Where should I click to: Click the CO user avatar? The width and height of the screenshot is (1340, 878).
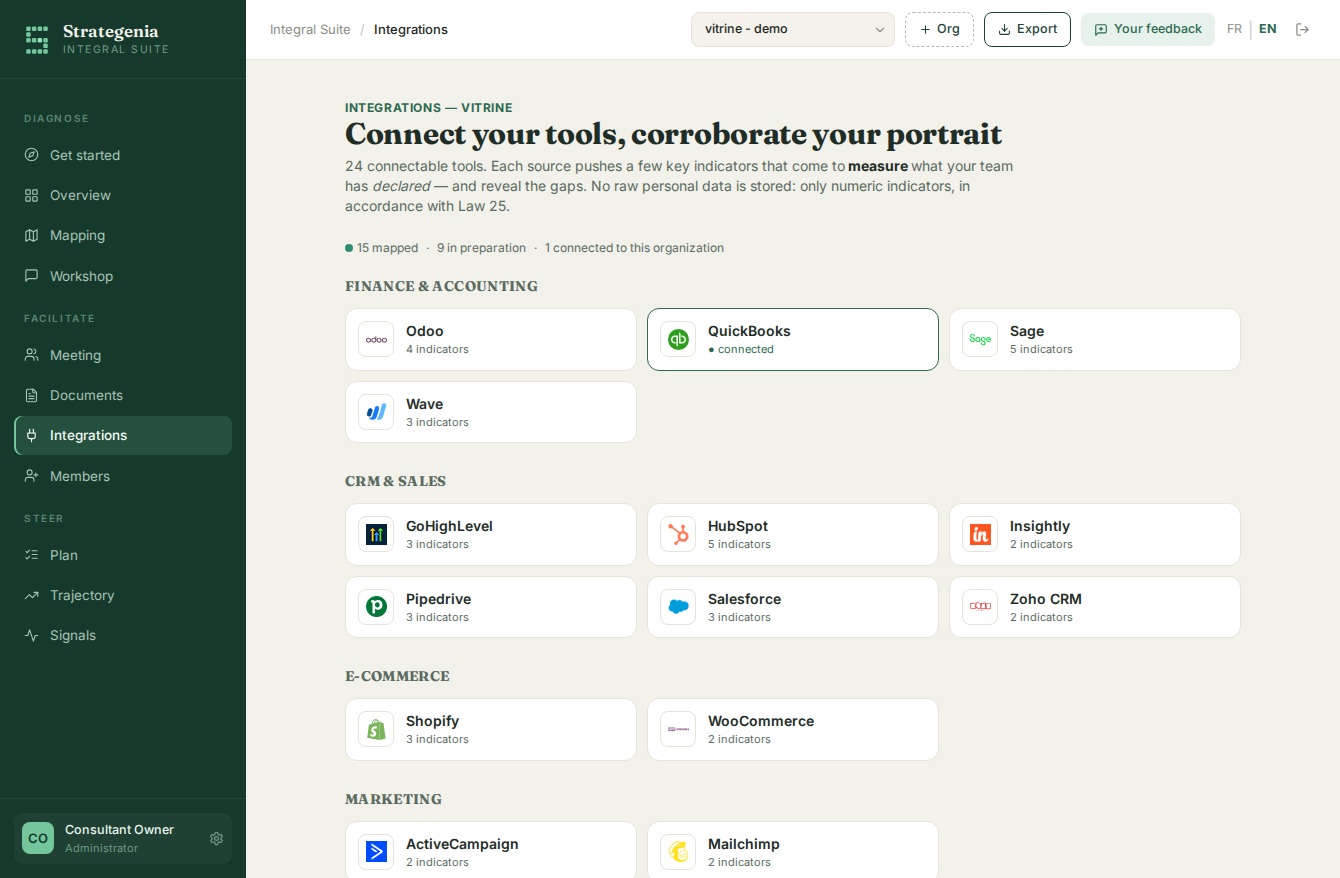pyautogui.click(x=38, y=838)
